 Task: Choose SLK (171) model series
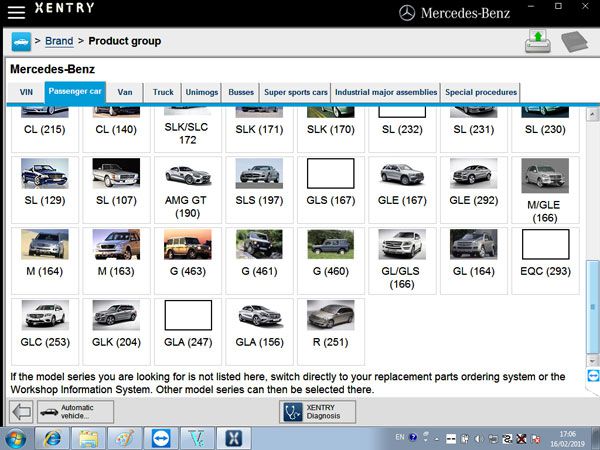(x=259, y=129)
